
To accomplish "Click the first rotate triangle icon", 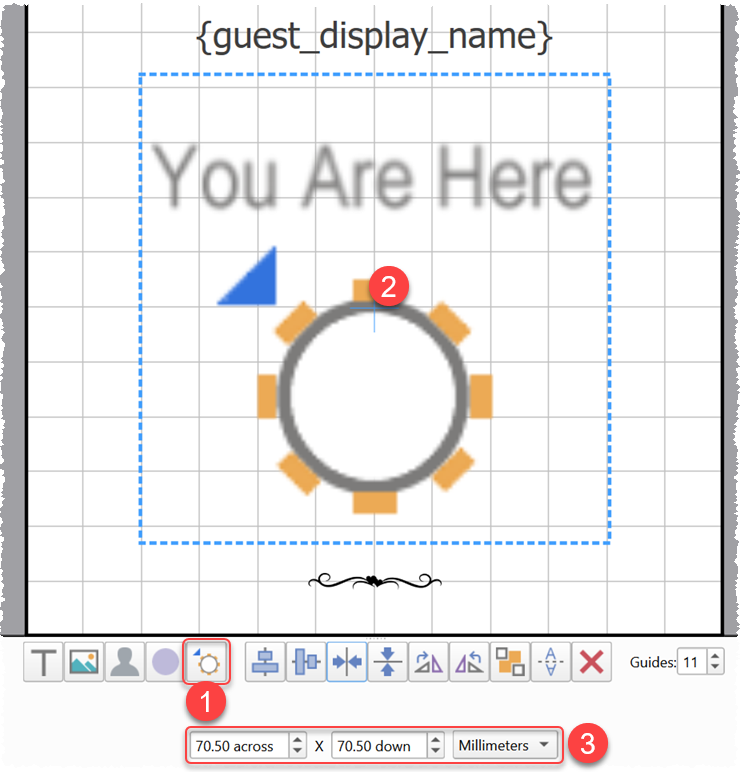I will coord(429,662).
